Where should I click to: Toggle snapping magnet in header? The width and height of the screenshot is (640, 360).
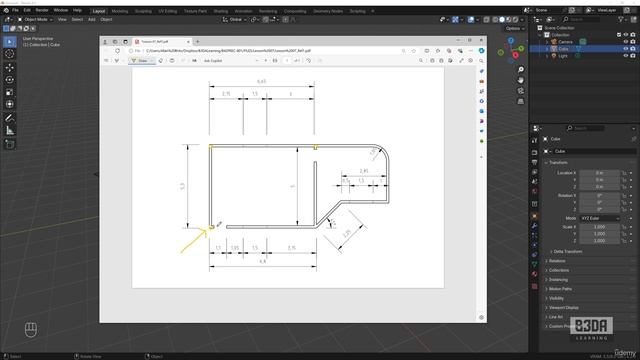click(265, 19)
